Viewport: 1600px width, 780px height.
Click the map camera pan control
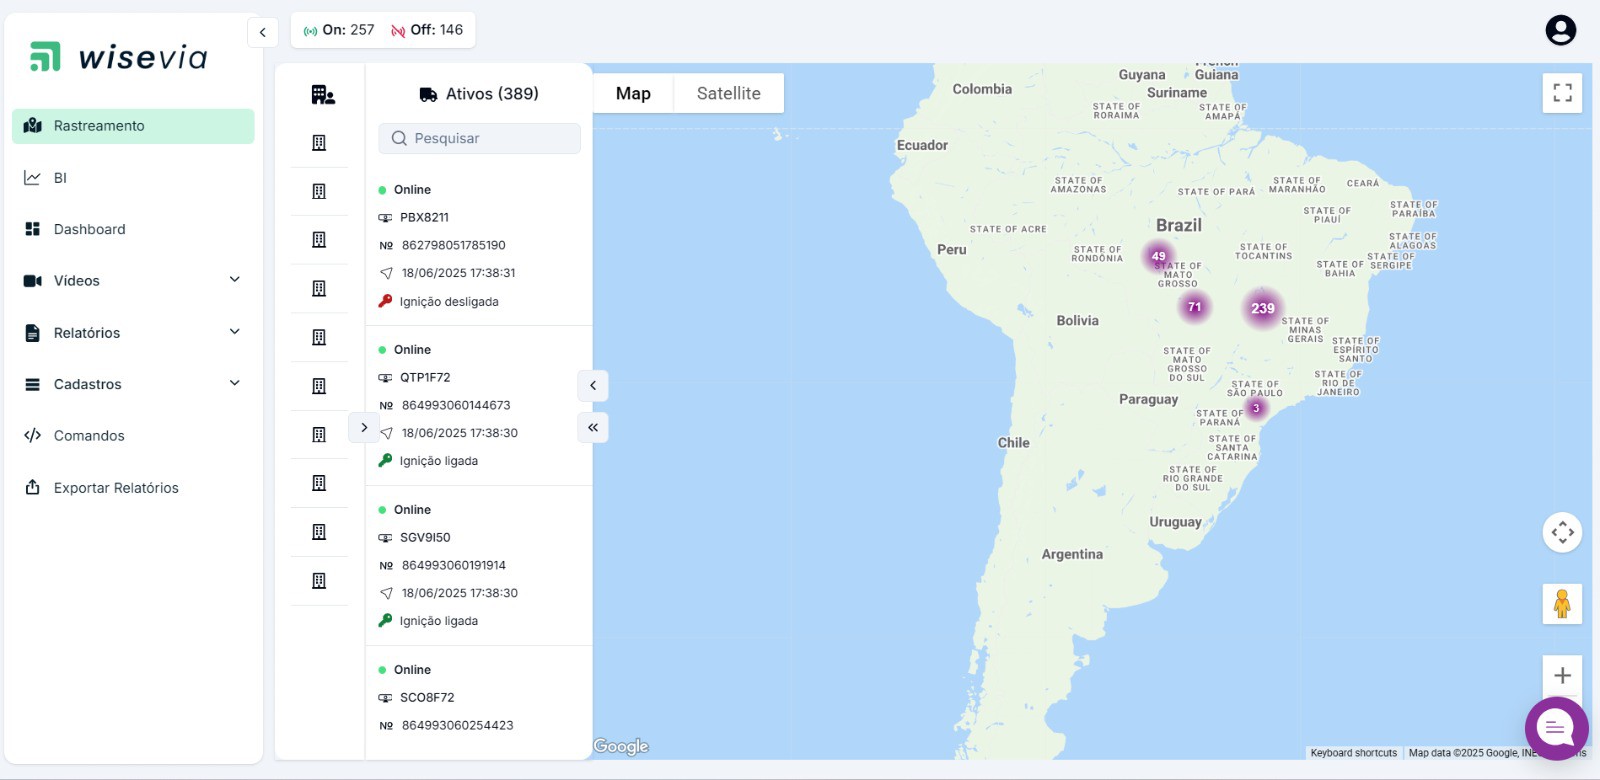tap(1562, 532)
